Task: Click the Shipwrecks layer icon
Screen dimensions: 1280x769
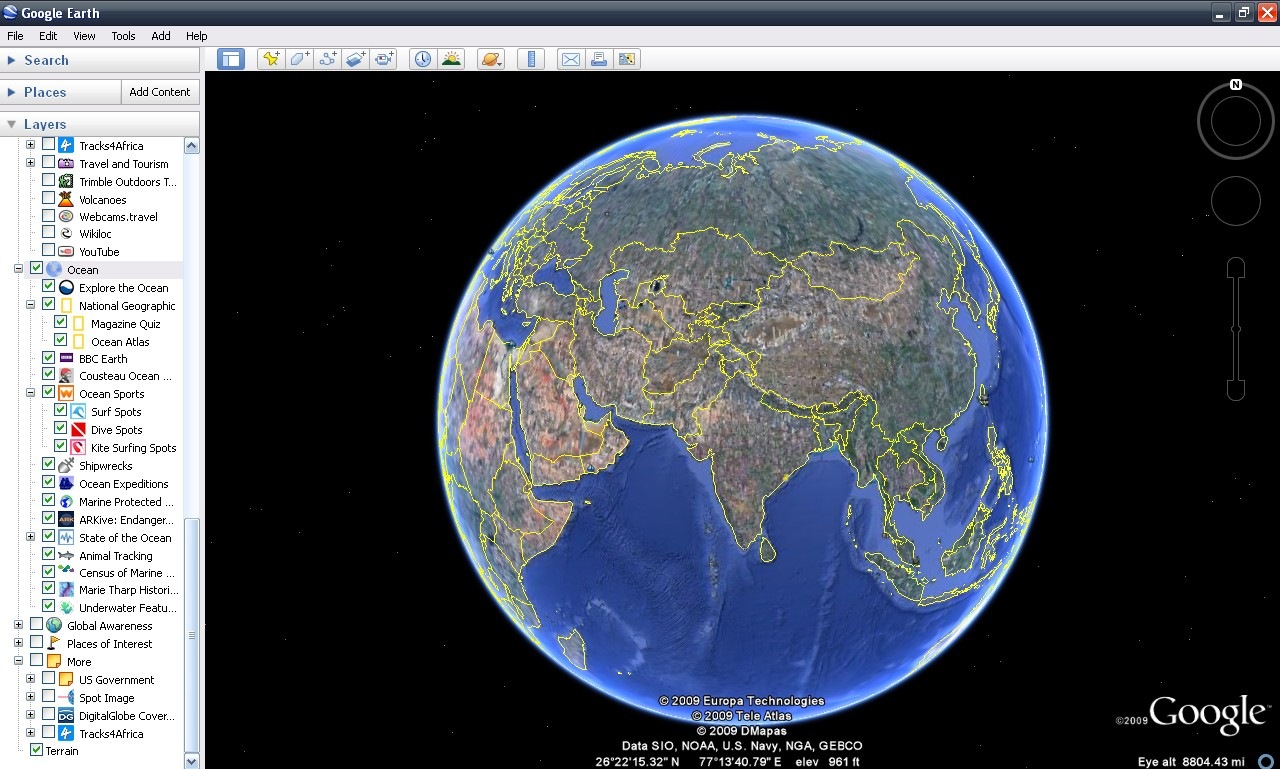Action: pos(65,465)
